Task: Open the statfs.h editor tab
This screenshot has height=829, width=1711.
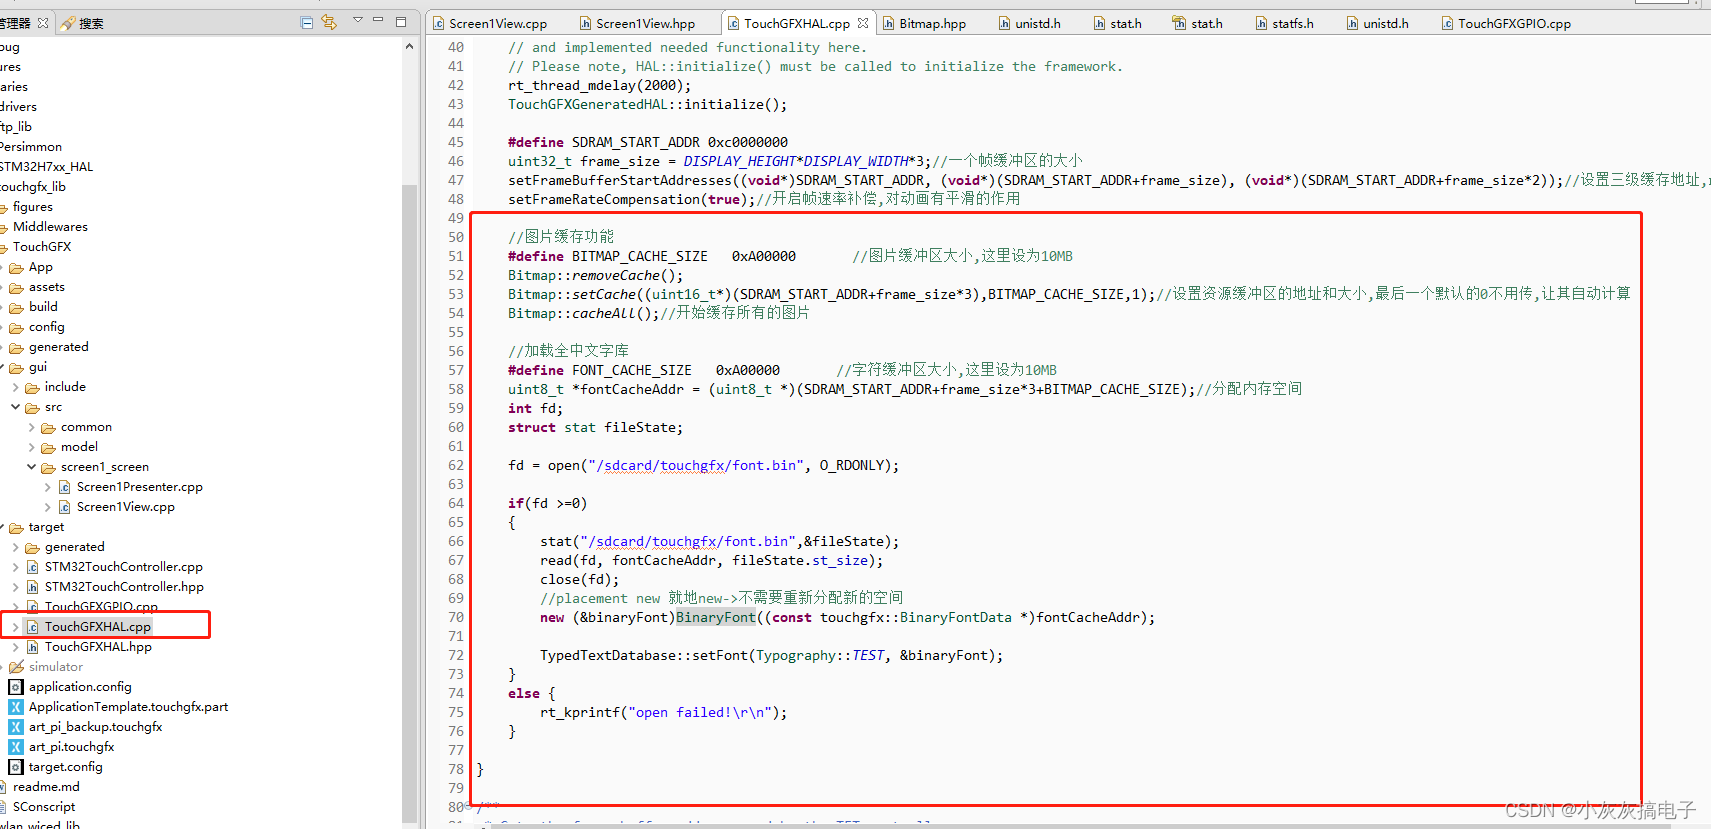Action: tap(1284, 23)
